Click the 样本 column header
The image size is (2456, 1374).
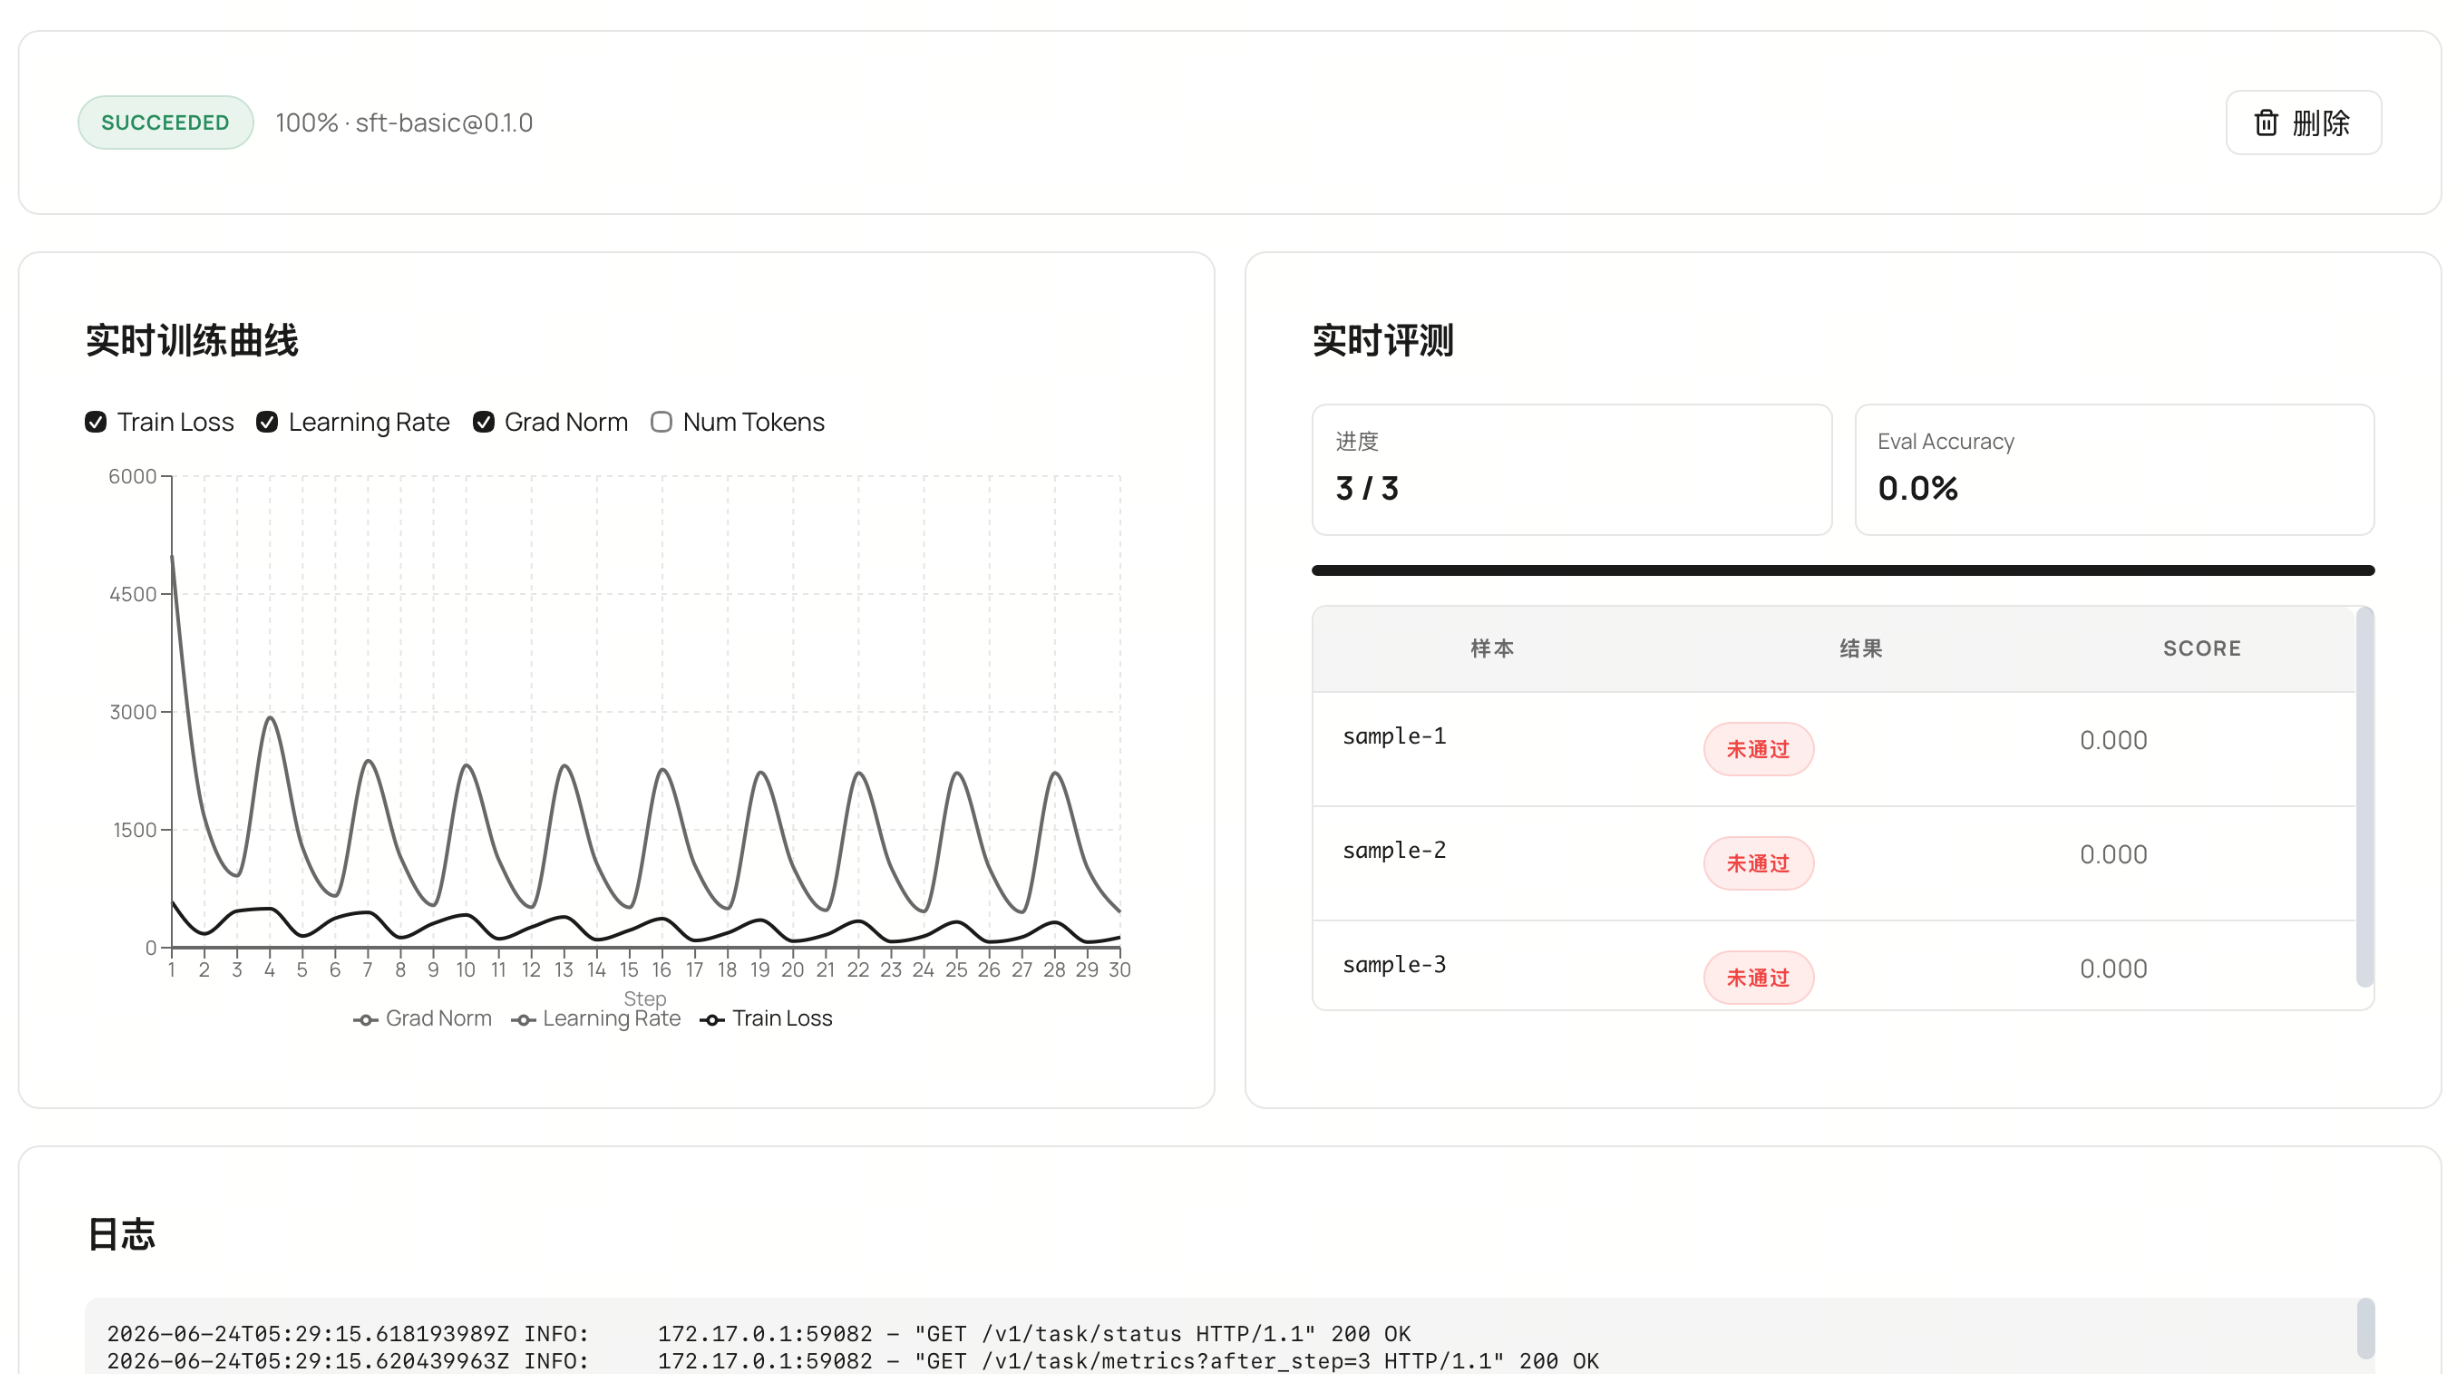coord(1492,648)
